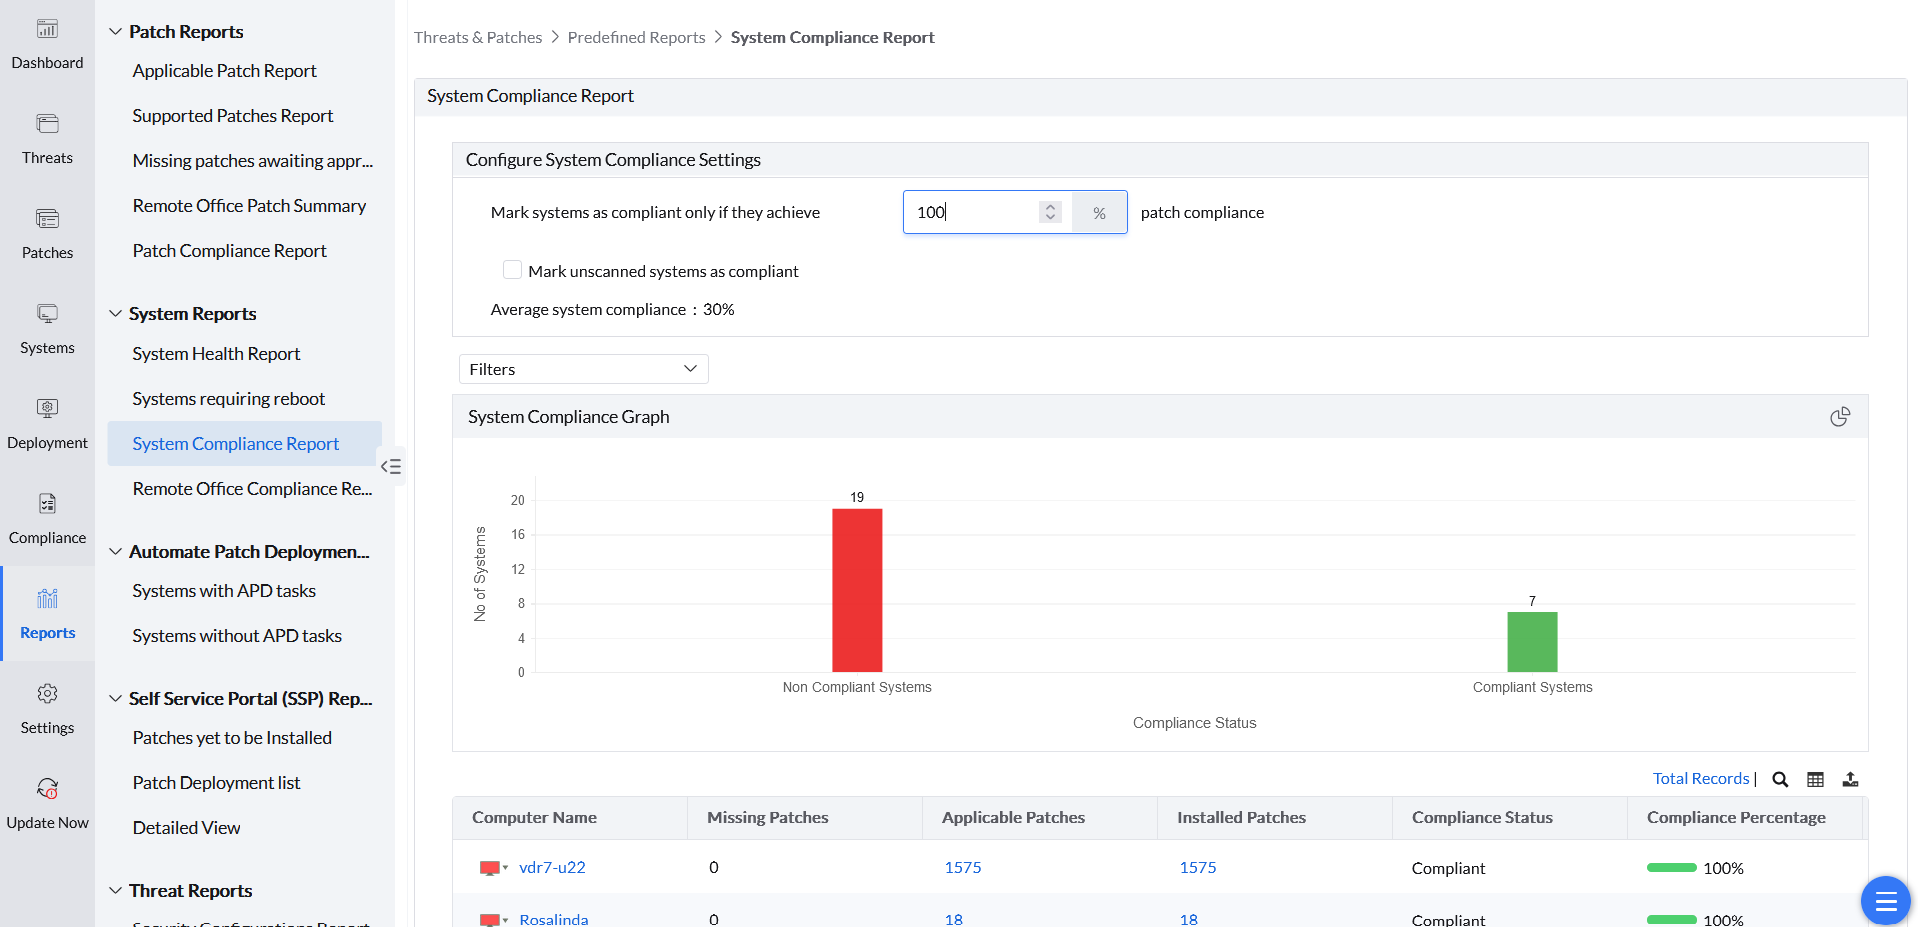The width and height of the screenshot is (1918, 927).
Task: Open the Deployment sidebar icon
Action: click(47, 410)
